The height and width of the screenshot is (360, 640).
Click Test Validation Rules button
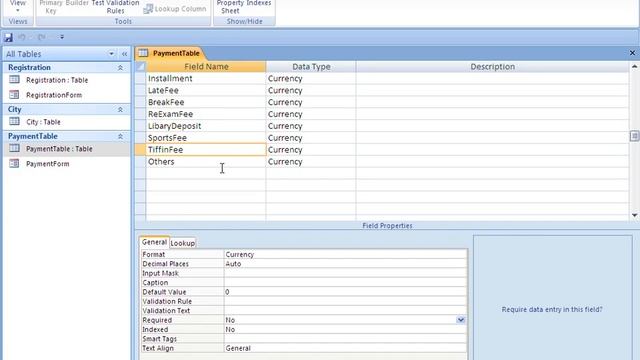pyautogui.click(x=116, y=7)
